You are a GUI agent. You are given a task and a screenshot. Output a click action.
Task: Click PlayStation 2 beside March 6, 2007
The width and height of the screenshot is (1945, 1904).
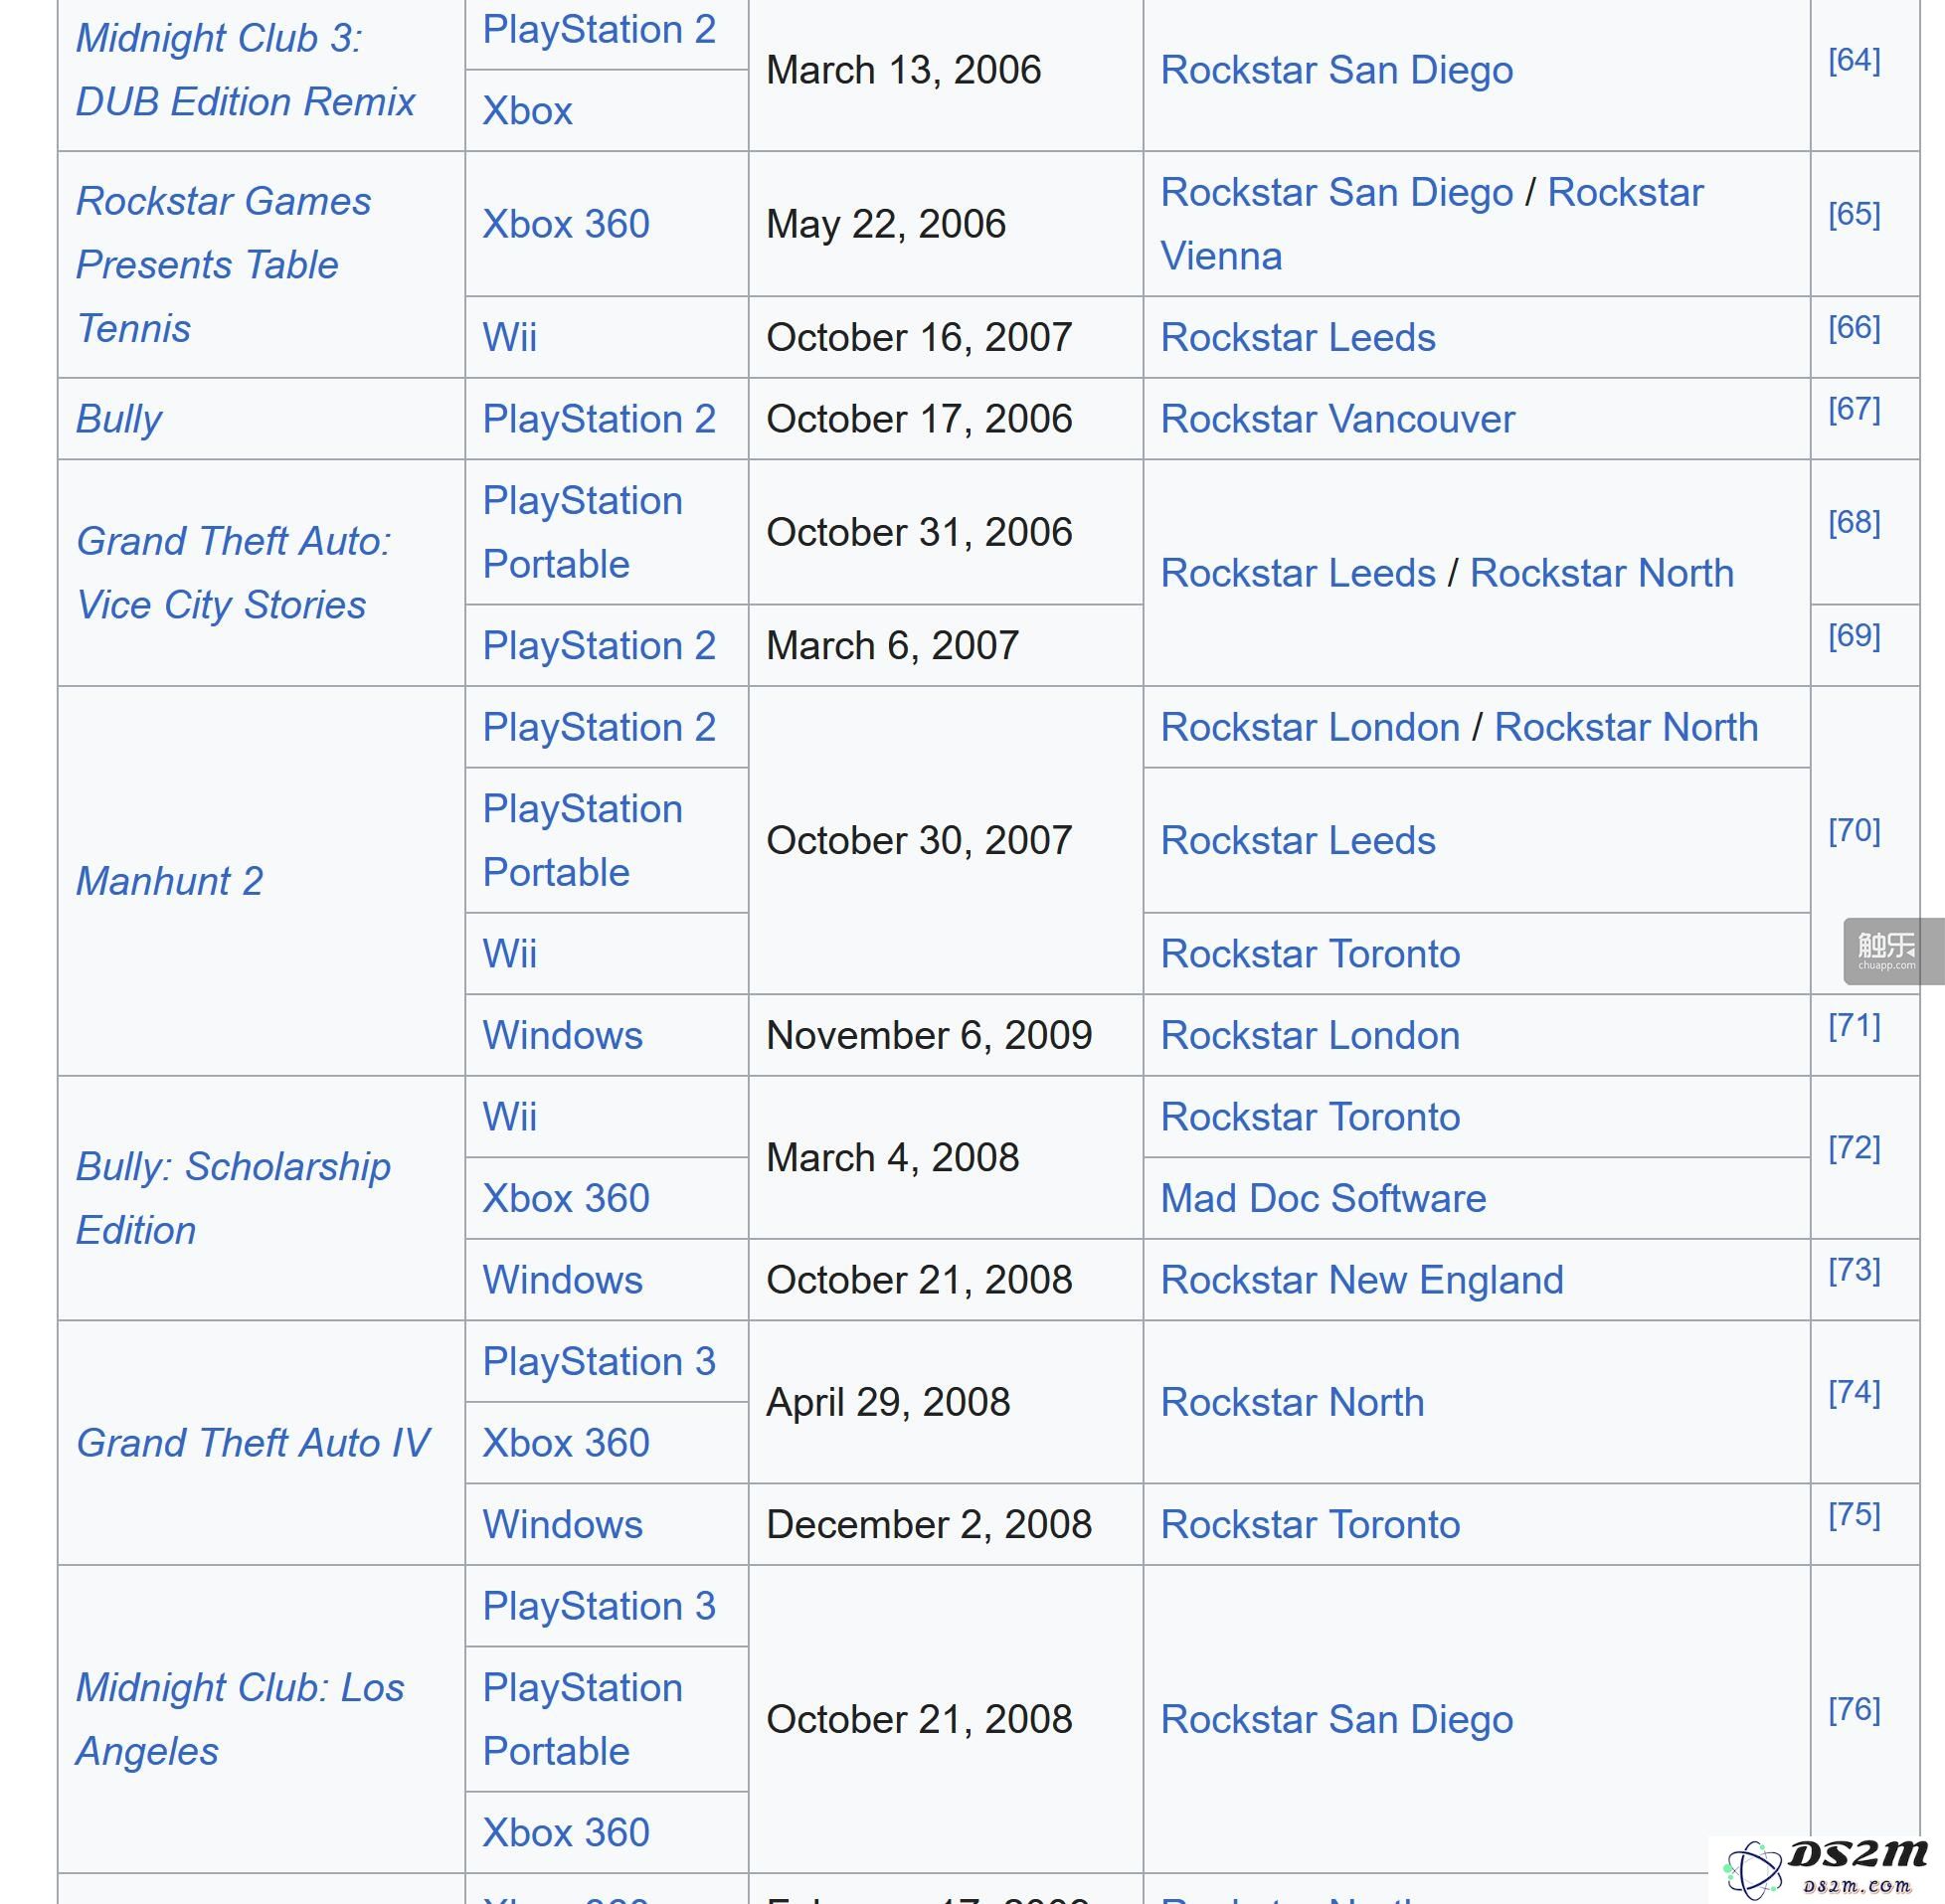pyautogui.click(x=599, y=646)
